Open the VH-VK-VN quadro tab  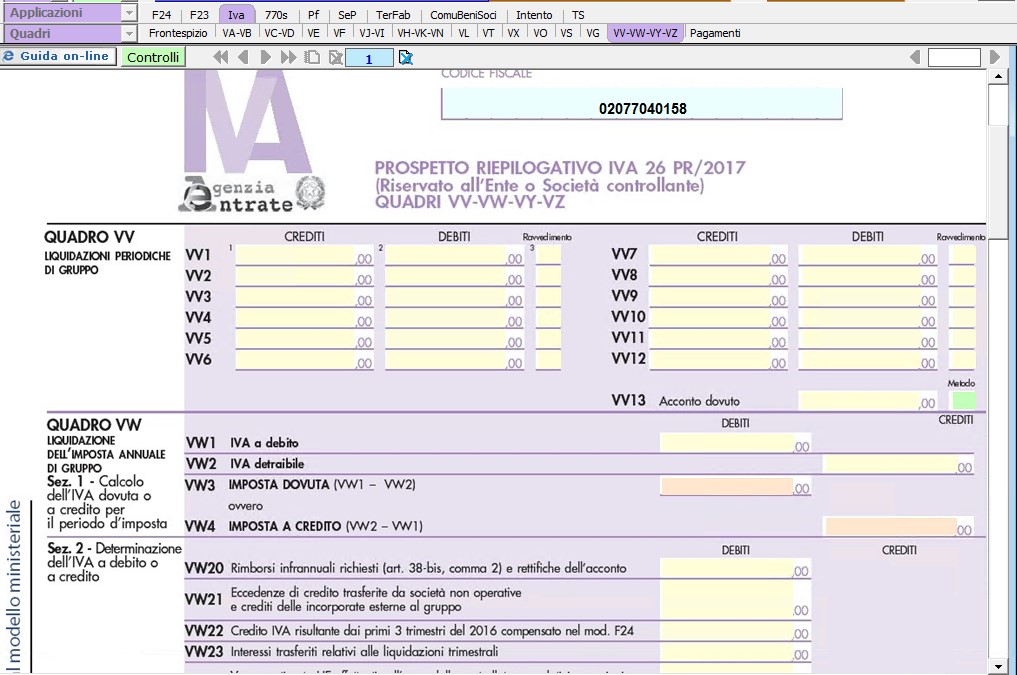(420, 33)
